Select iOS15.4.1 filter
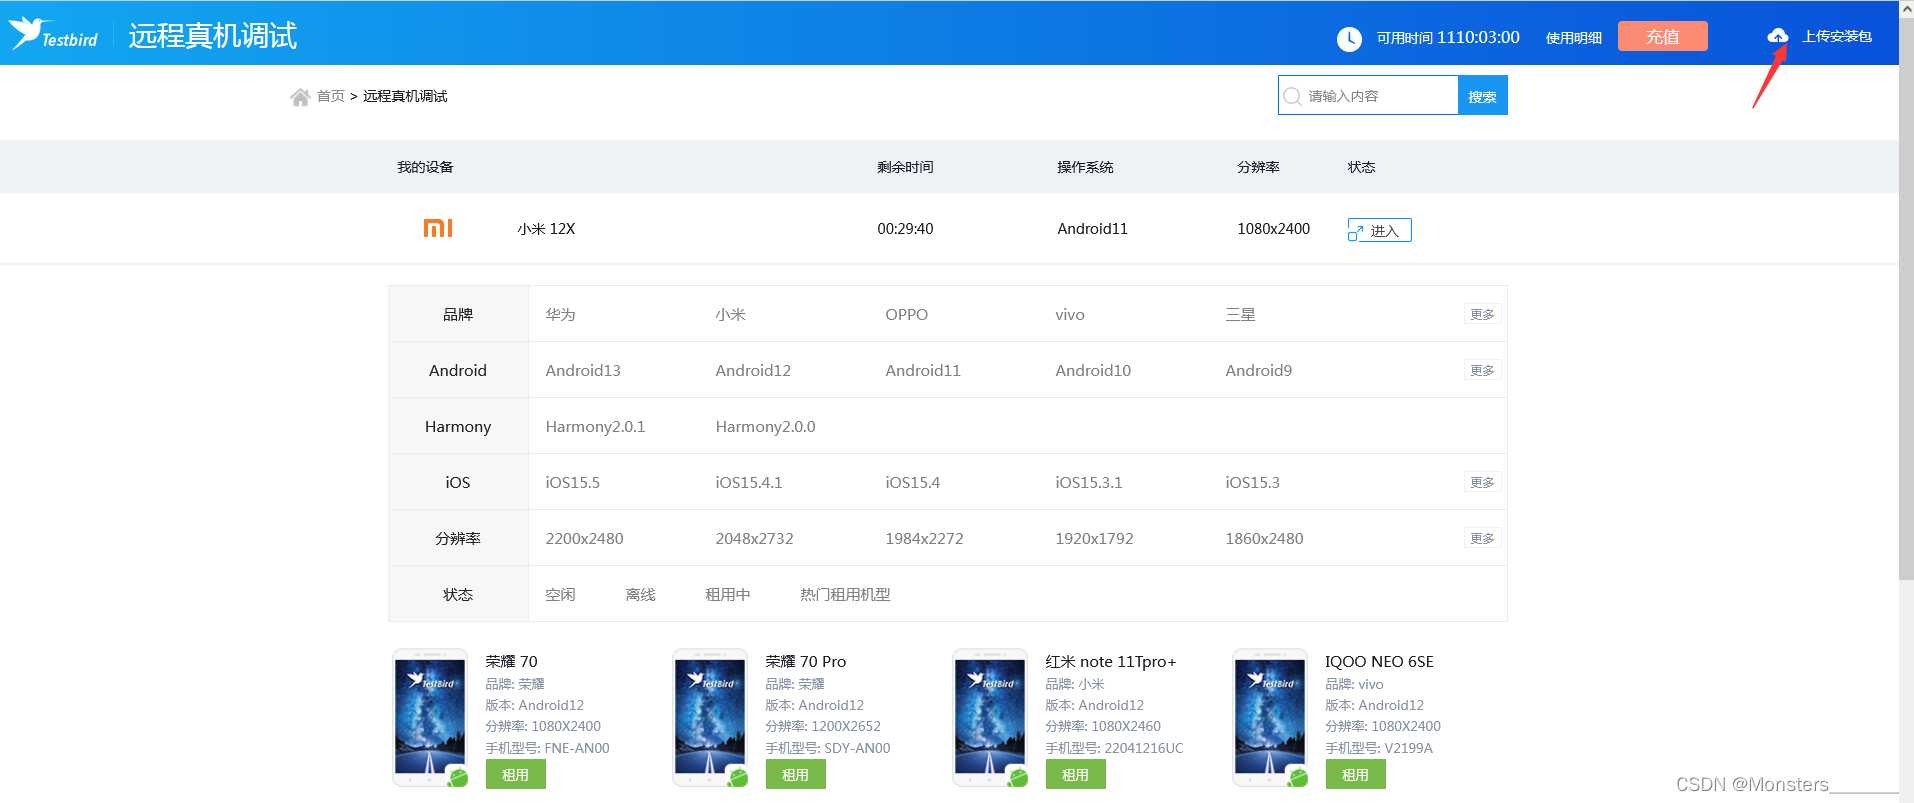This screenshot has width=1914, height=803. pyautogui.click(x=748, y=482)
